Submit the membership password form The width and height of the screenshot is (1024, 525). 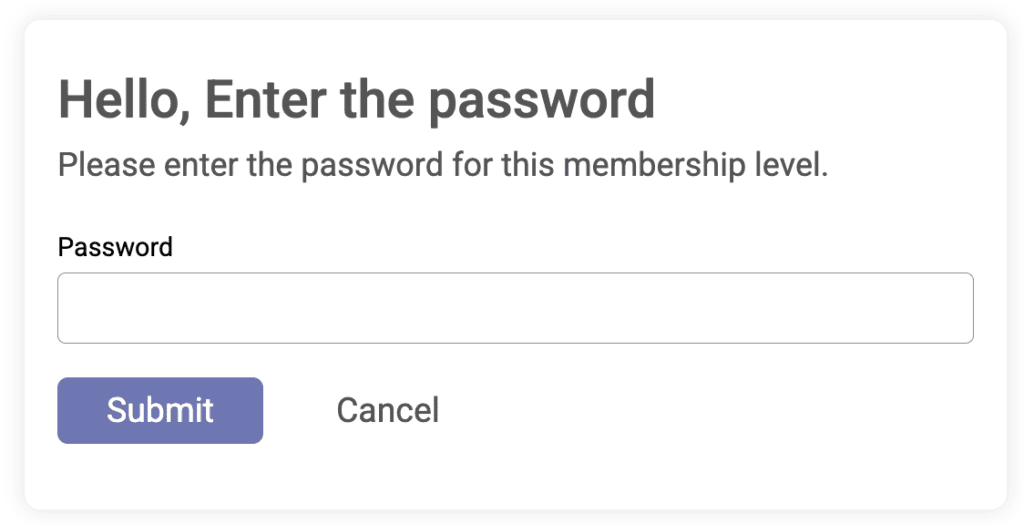tap(160, 410)
